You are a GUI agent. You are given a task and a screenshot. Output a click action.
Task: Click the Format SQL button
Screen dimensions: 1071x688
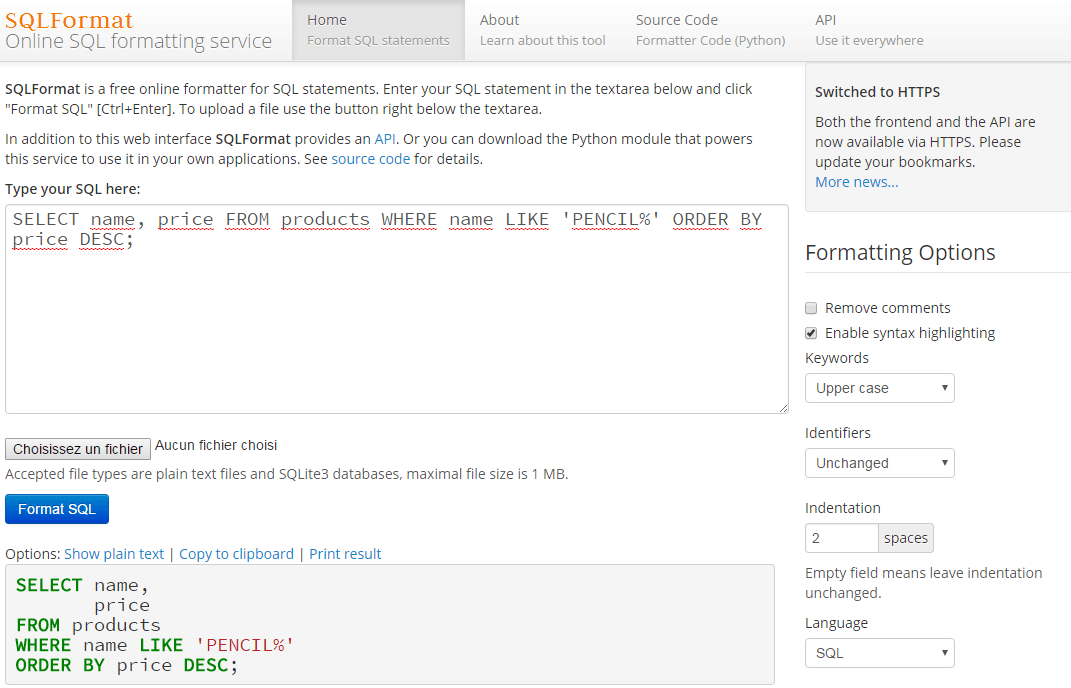(57, 509)
